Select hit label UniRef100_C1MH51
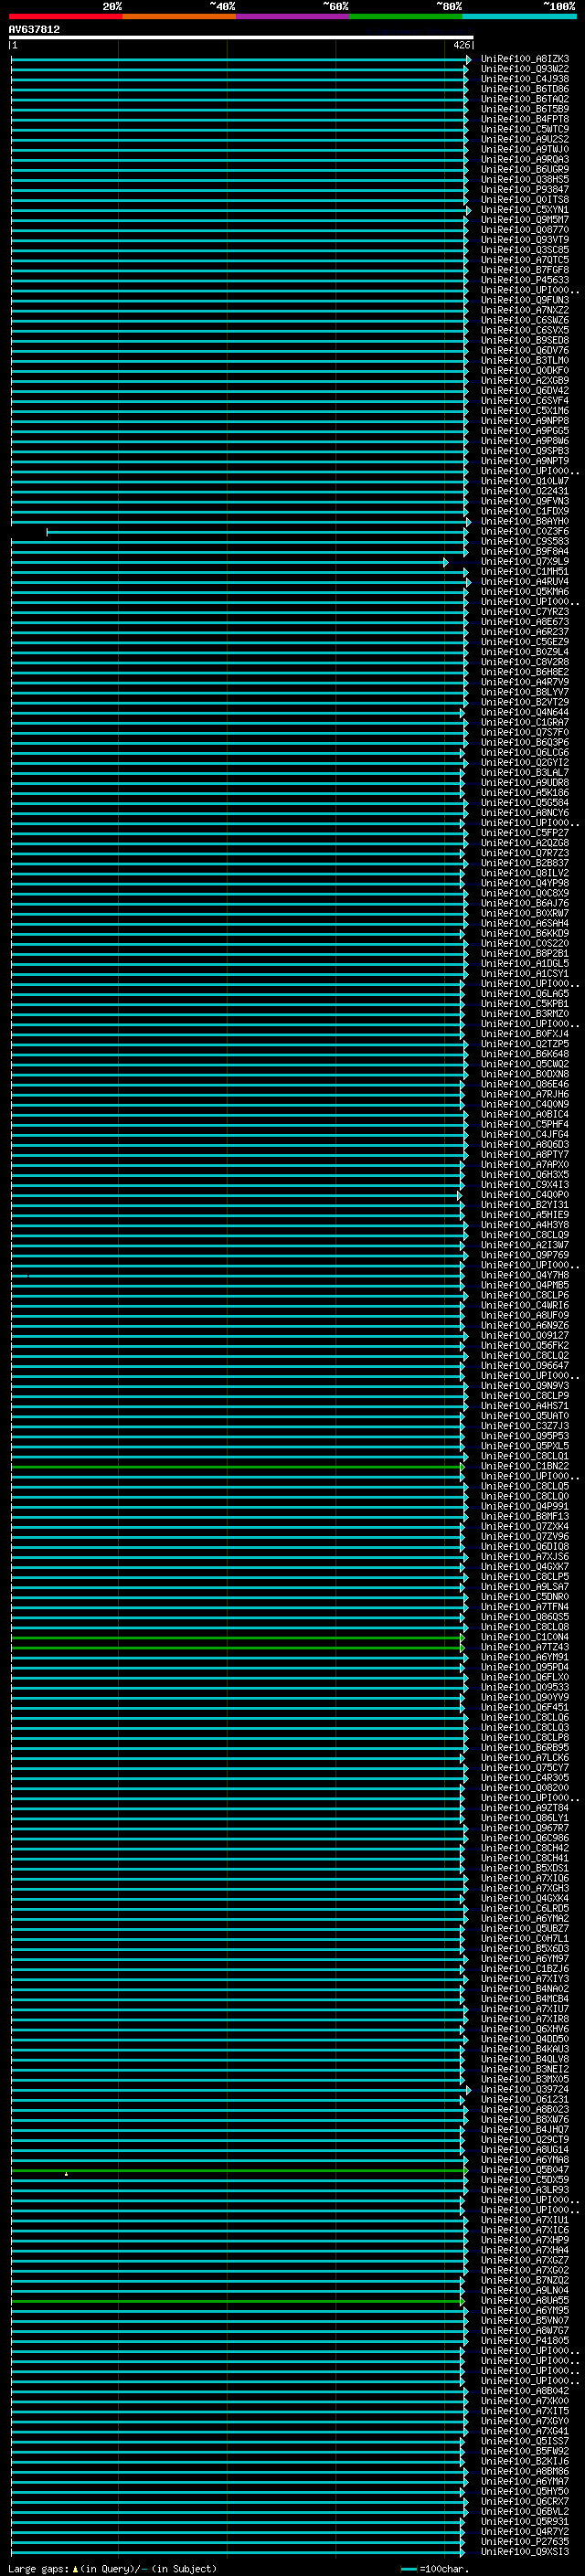This screenshot has width=585, height=2576. (x=525, y=571)
